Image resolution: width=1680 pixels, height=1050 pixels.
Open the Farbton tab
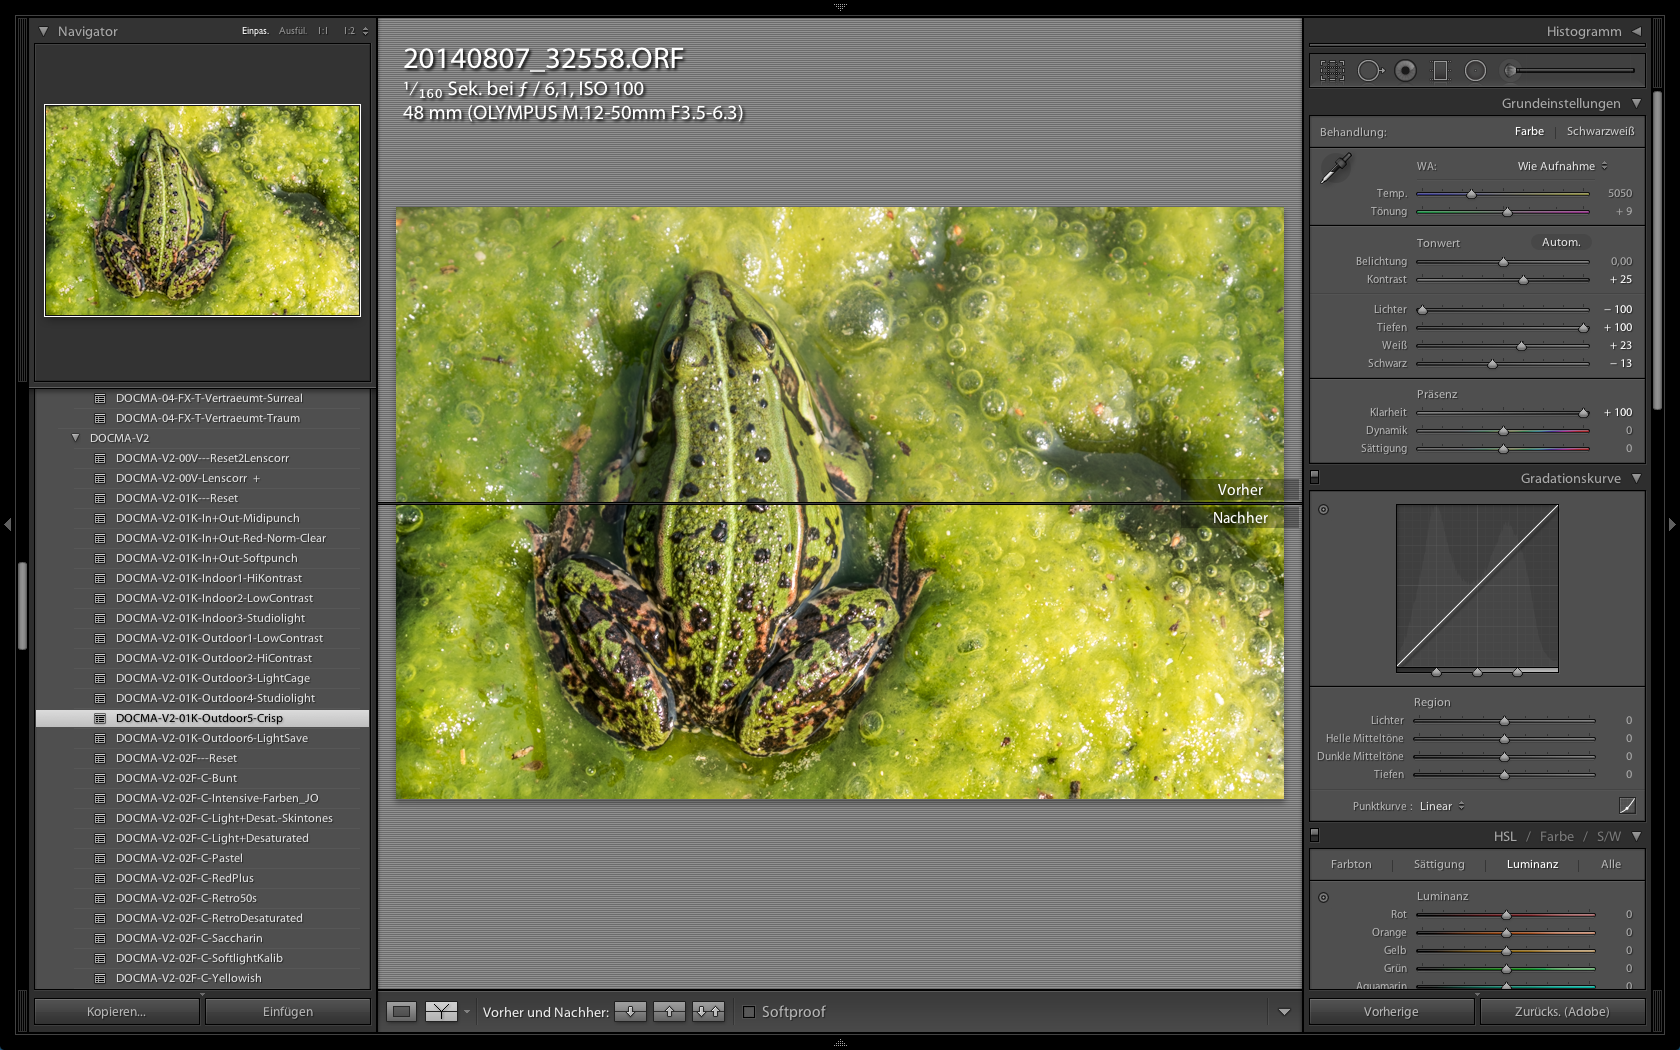click(1351, 865)
